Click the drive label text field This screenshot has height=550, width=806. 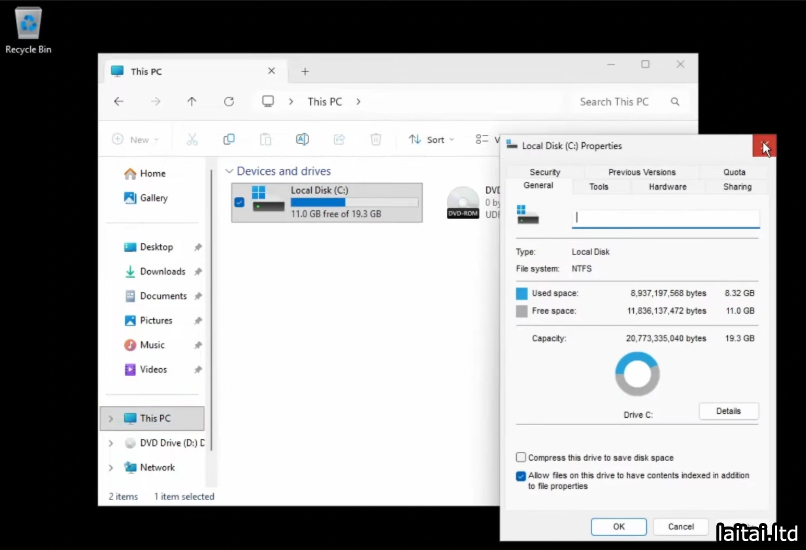point(665,218)
